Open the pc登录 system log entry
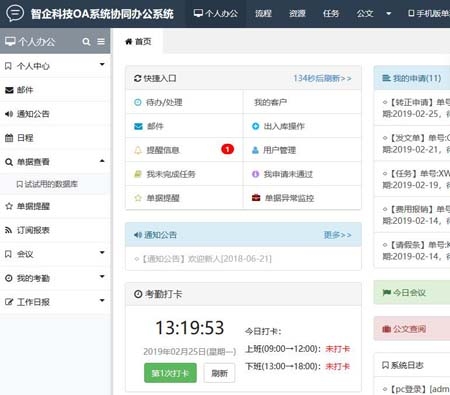Viewport: 450px width, 395px height. point(416,389)
